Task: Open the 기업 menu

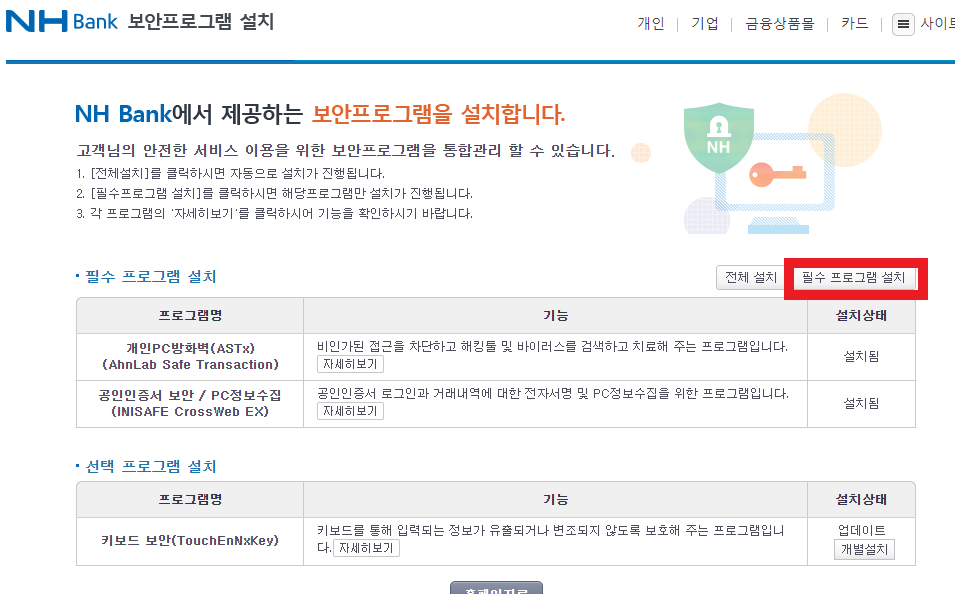Action: (703, 23)
